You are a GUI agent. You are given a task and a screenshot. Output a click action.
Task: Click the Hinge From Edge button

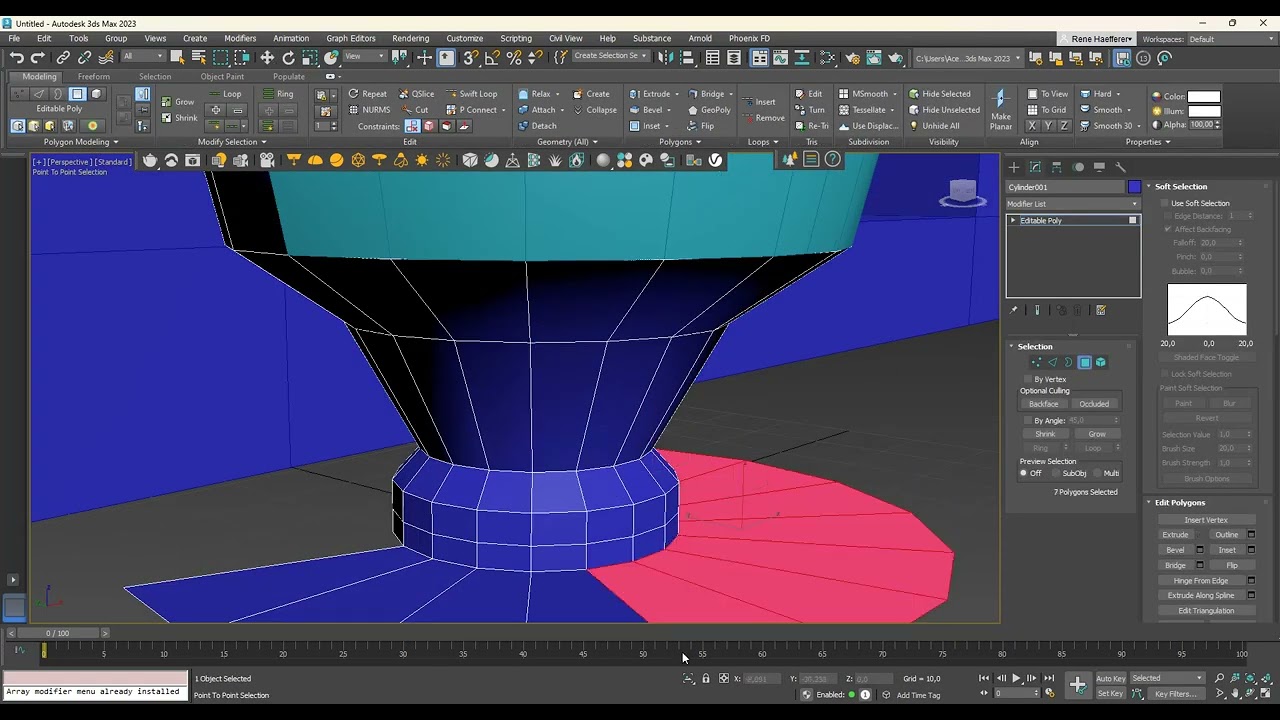pyautogui.click(x=1201, y=580)
